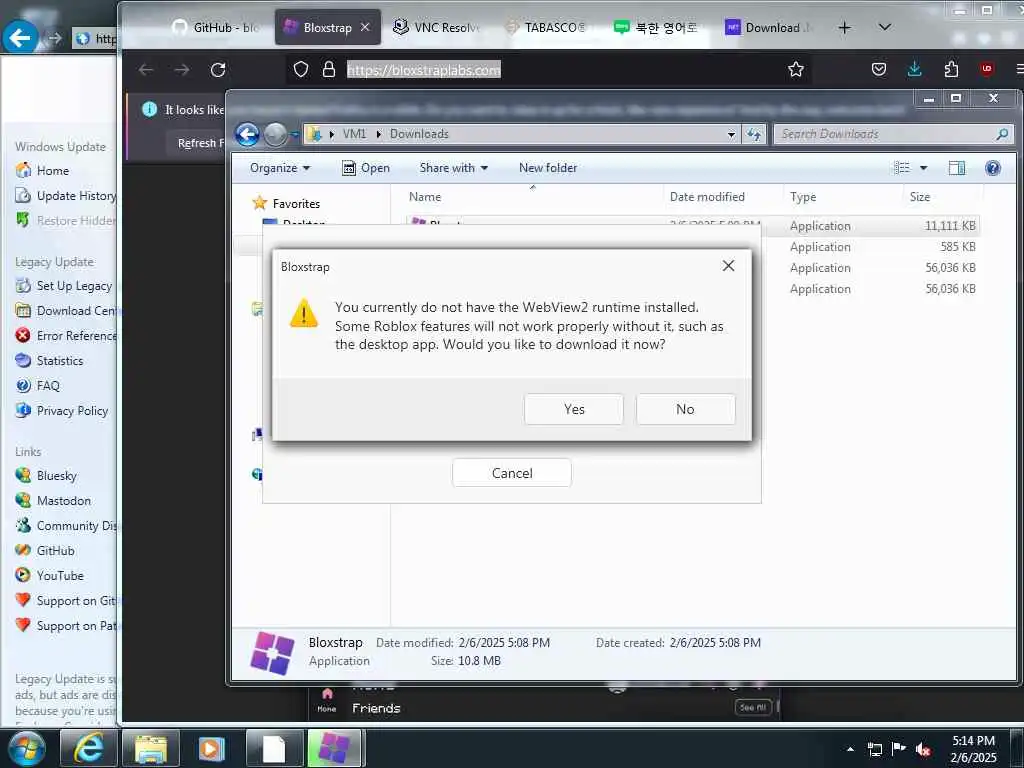Click the Explorer back arrow
This screenshot has height=768, width=1024.
[x=248, y=135]
